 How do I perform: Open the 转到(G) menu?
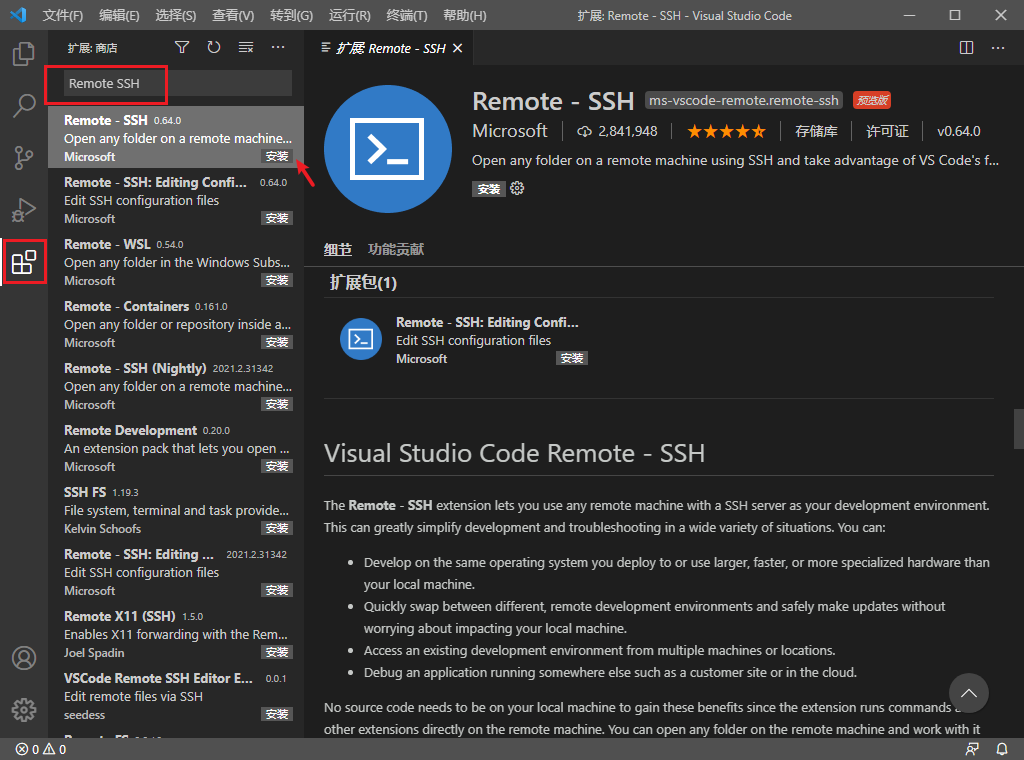coord(291,15)
